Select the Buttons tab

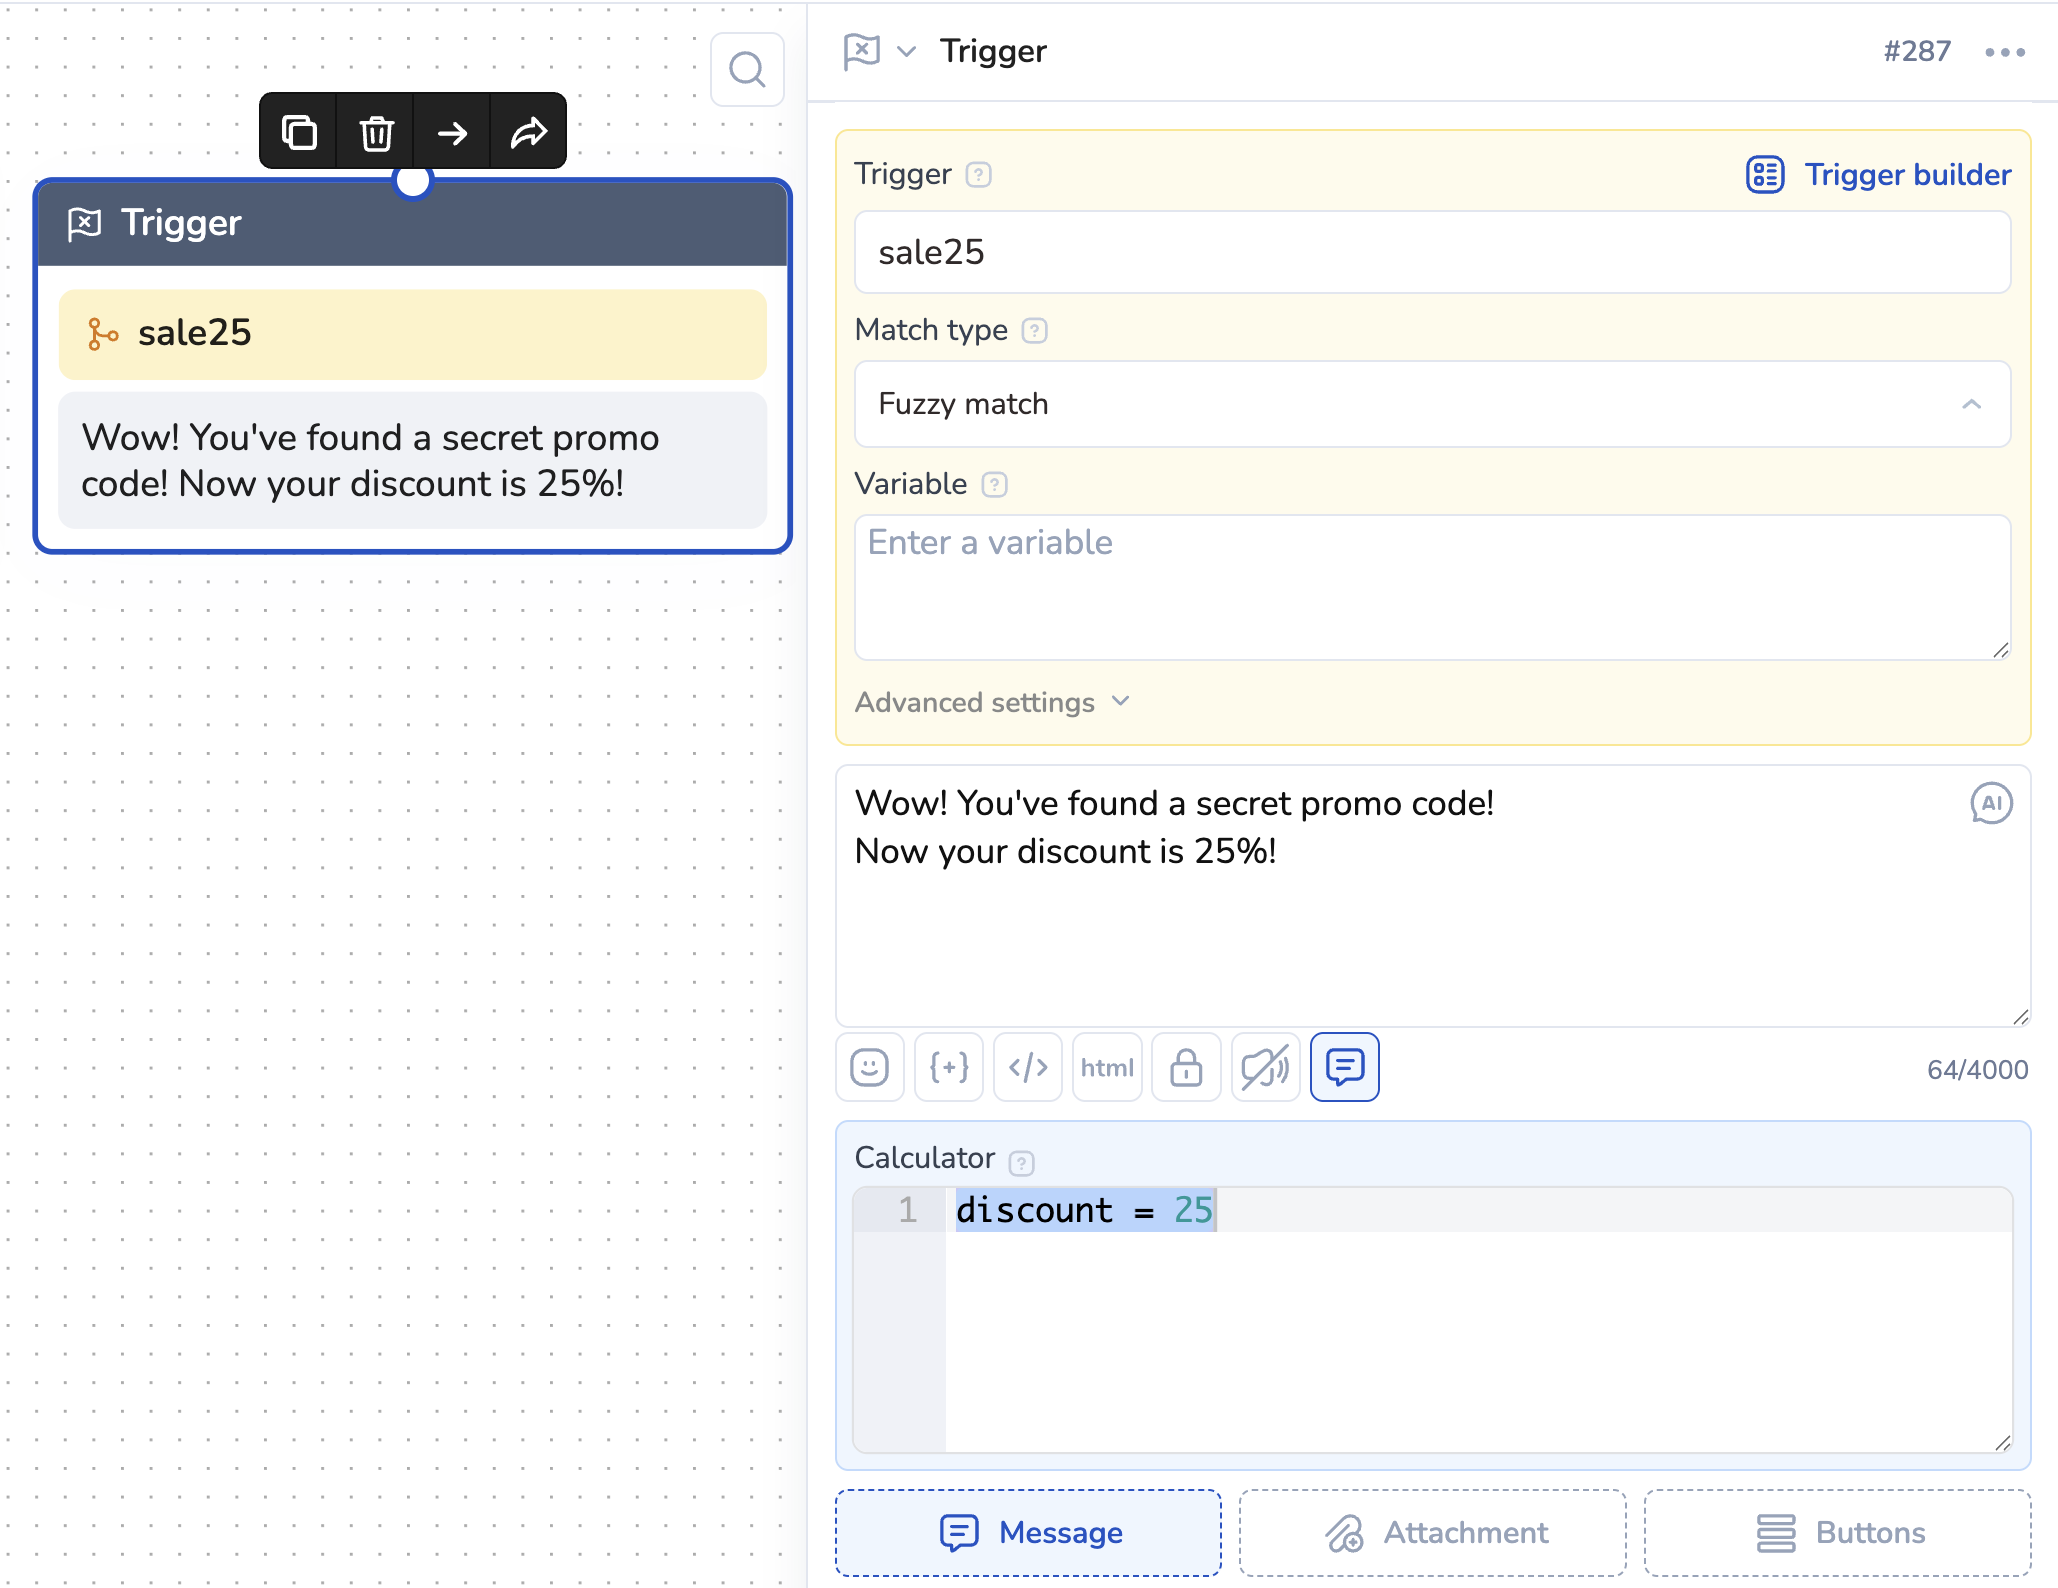(1837, 1532)
